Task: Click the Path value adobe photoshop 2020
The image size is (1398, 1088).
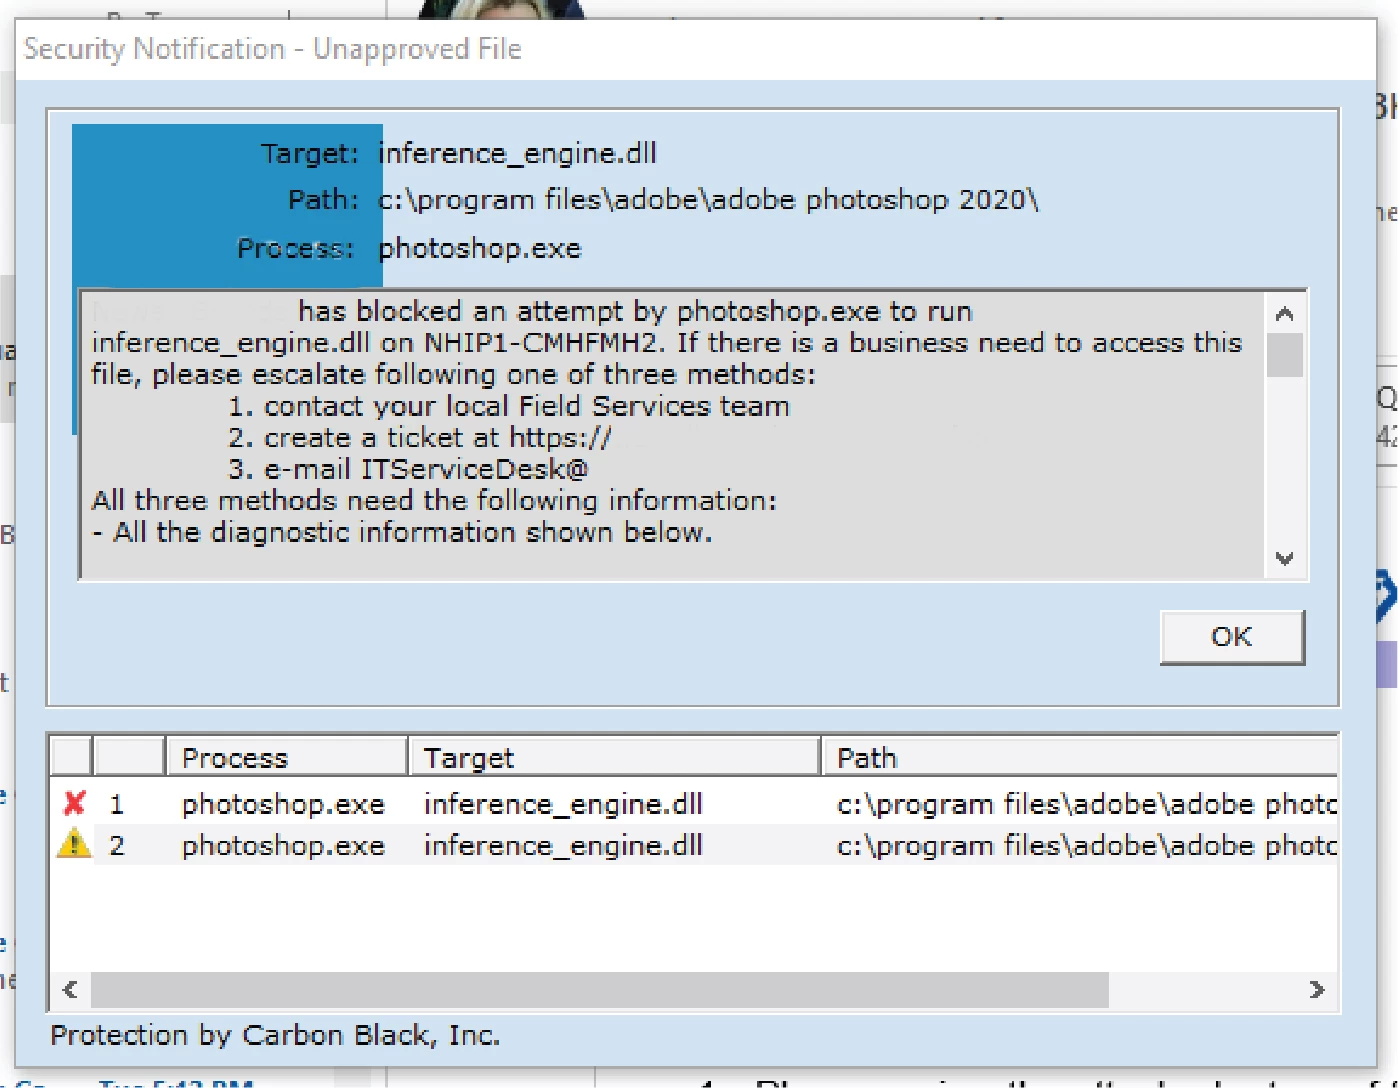Action: pos(708,200)
